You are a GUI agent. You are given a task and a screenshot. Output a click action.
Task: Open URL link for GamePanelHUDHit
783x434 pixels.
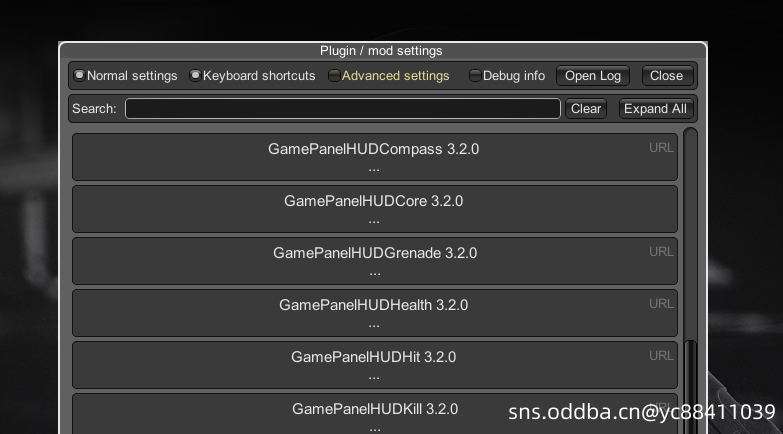pyautogui.click(x=661, y=356)
